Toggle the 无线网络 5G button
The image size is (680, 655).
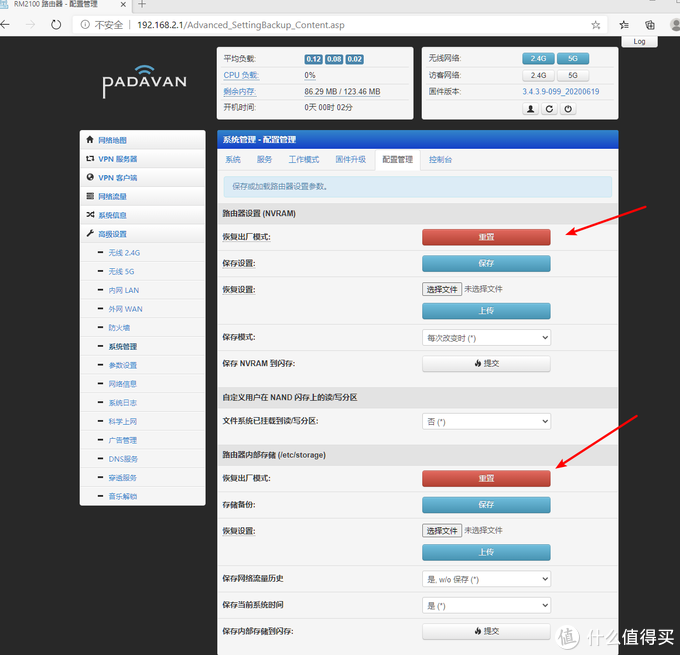pyautogui.click(x=573, y=59)
